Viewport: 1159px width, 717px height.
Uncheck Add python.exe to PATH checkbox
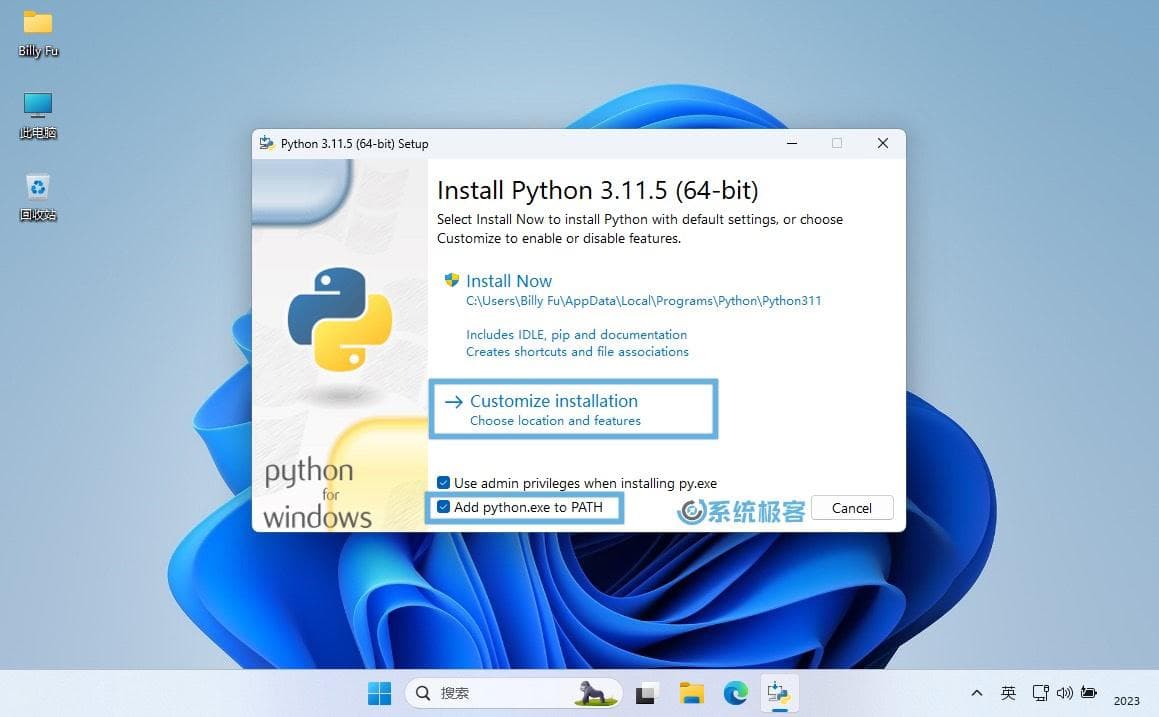click(x=443, y=507)
